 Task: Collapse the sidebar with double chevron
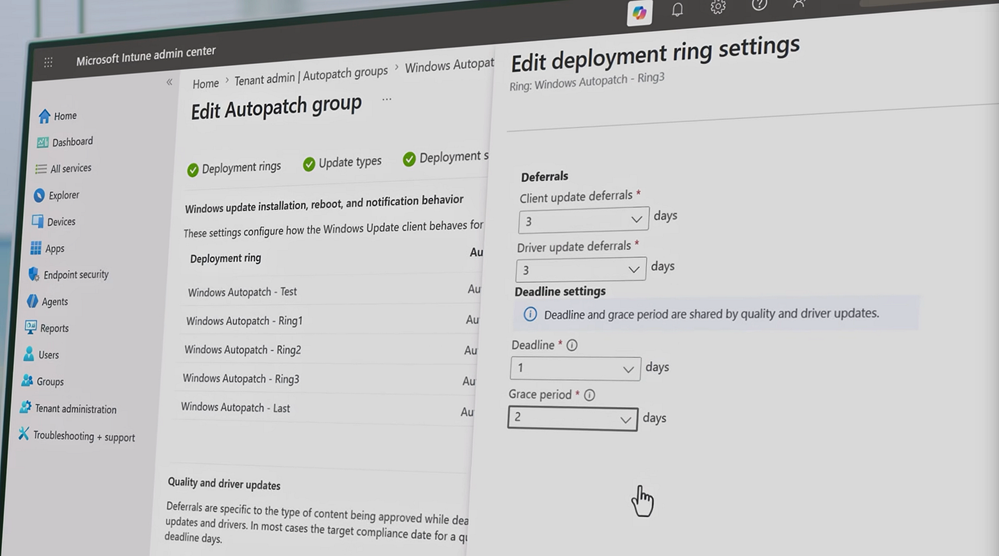(169, 82)
